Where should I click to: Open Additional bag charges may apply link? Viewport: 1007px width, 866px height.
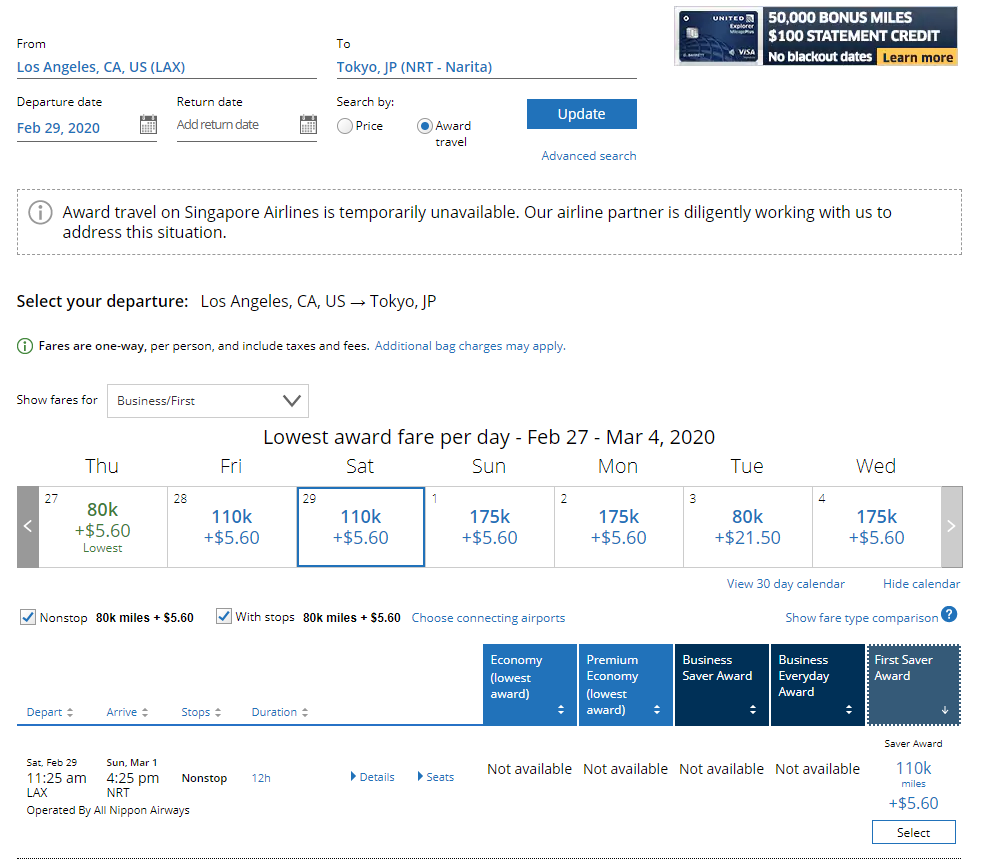click(x=470, y=346)
